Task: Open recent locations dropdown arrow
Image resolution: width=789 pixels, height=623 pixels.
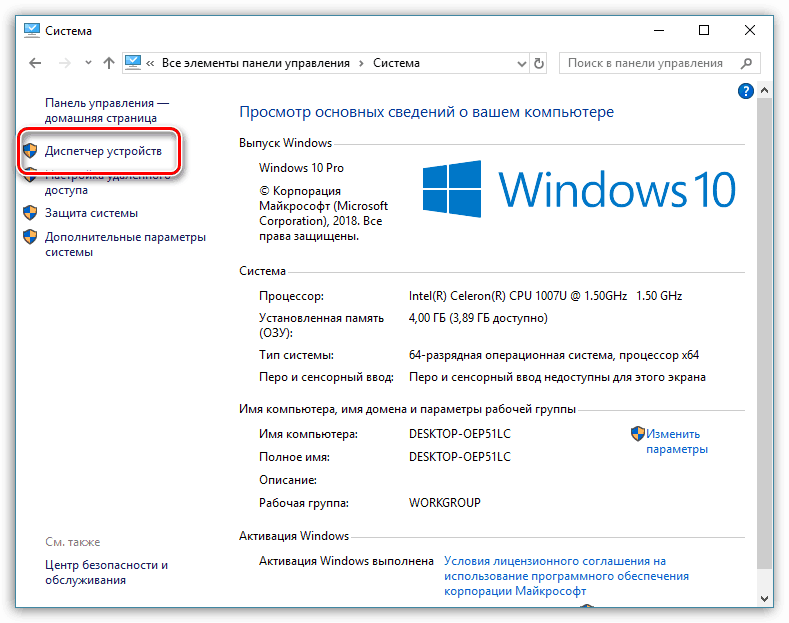Action: (x=89, y=63)
